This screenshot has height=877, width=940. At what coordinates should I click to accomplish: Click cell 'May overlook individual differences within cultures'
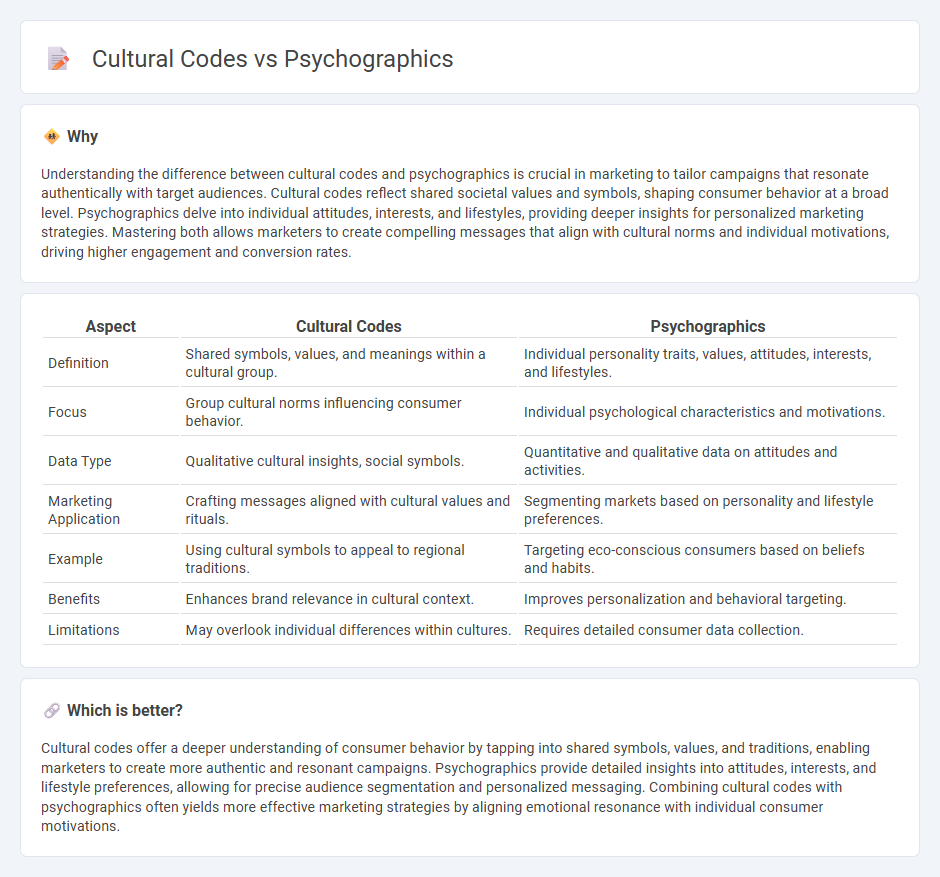click(348, 630)
